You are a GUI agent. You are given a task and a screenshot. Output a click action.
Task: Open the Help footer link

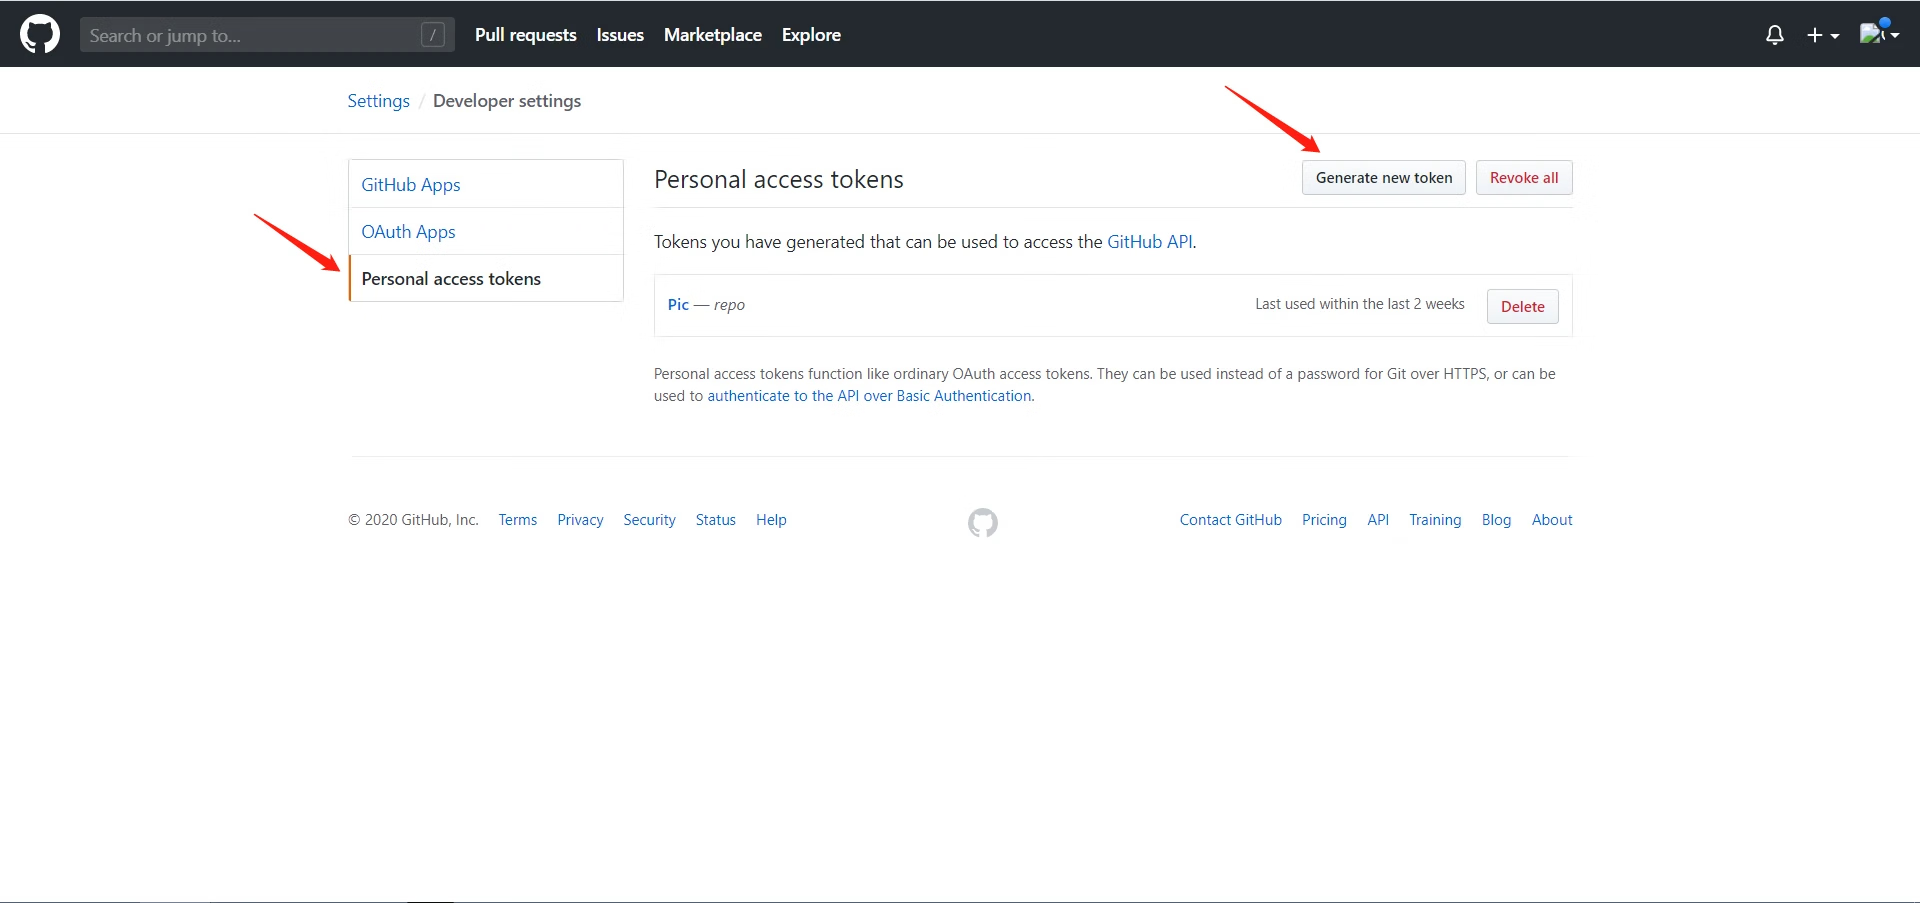(x=771, y=520)
